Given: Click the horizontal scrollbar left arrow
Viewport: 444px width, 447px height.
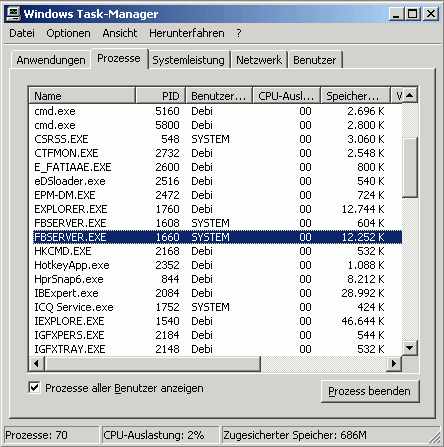Looking at the screenshot, I should [37, 363].
